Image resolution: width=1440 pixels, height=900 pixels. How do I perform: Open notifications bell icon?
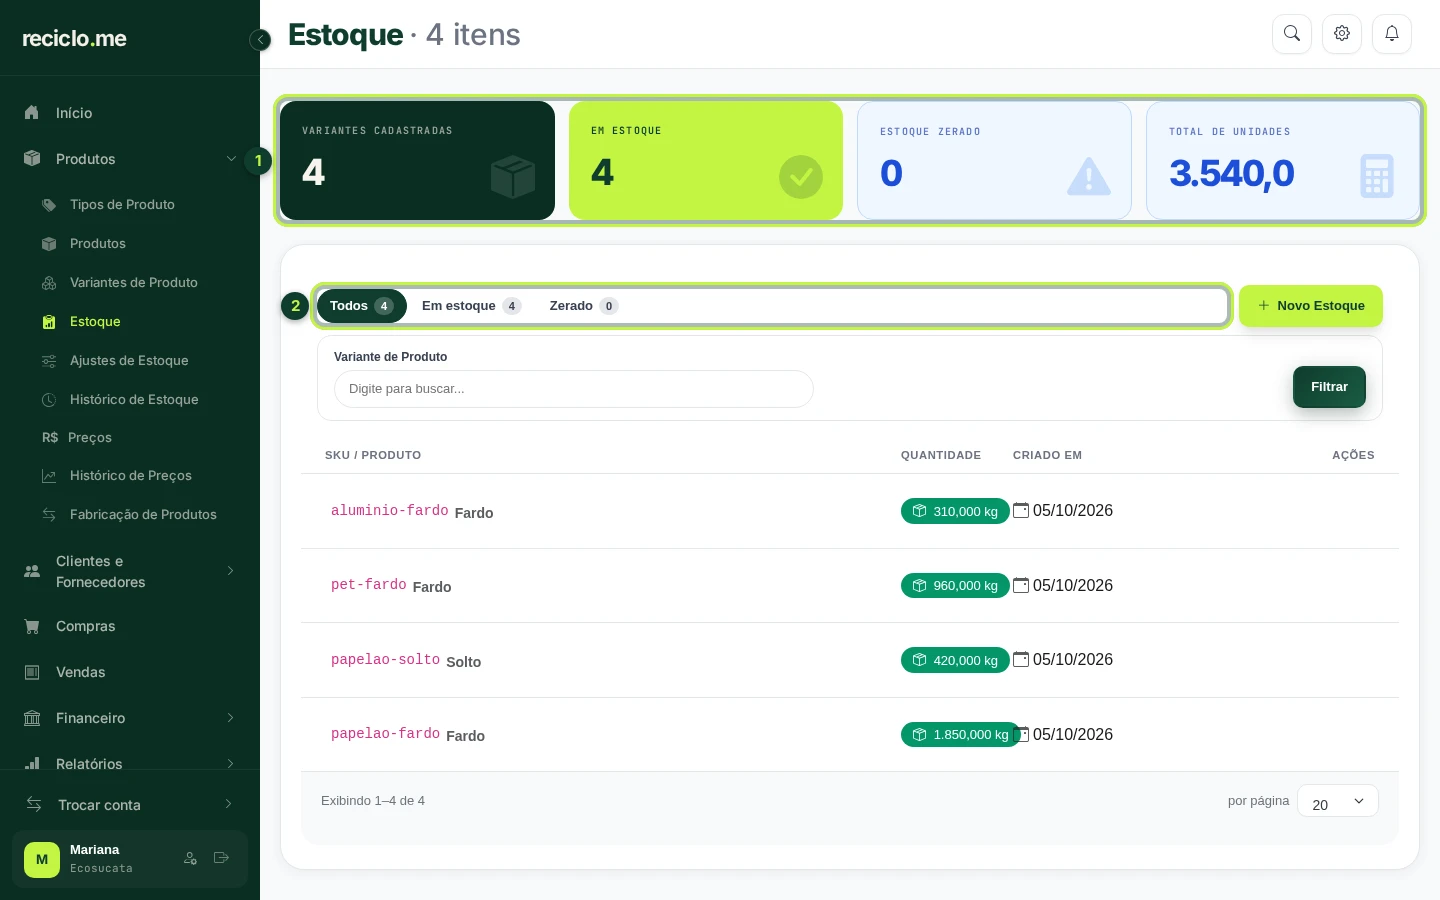[1392, 34]
